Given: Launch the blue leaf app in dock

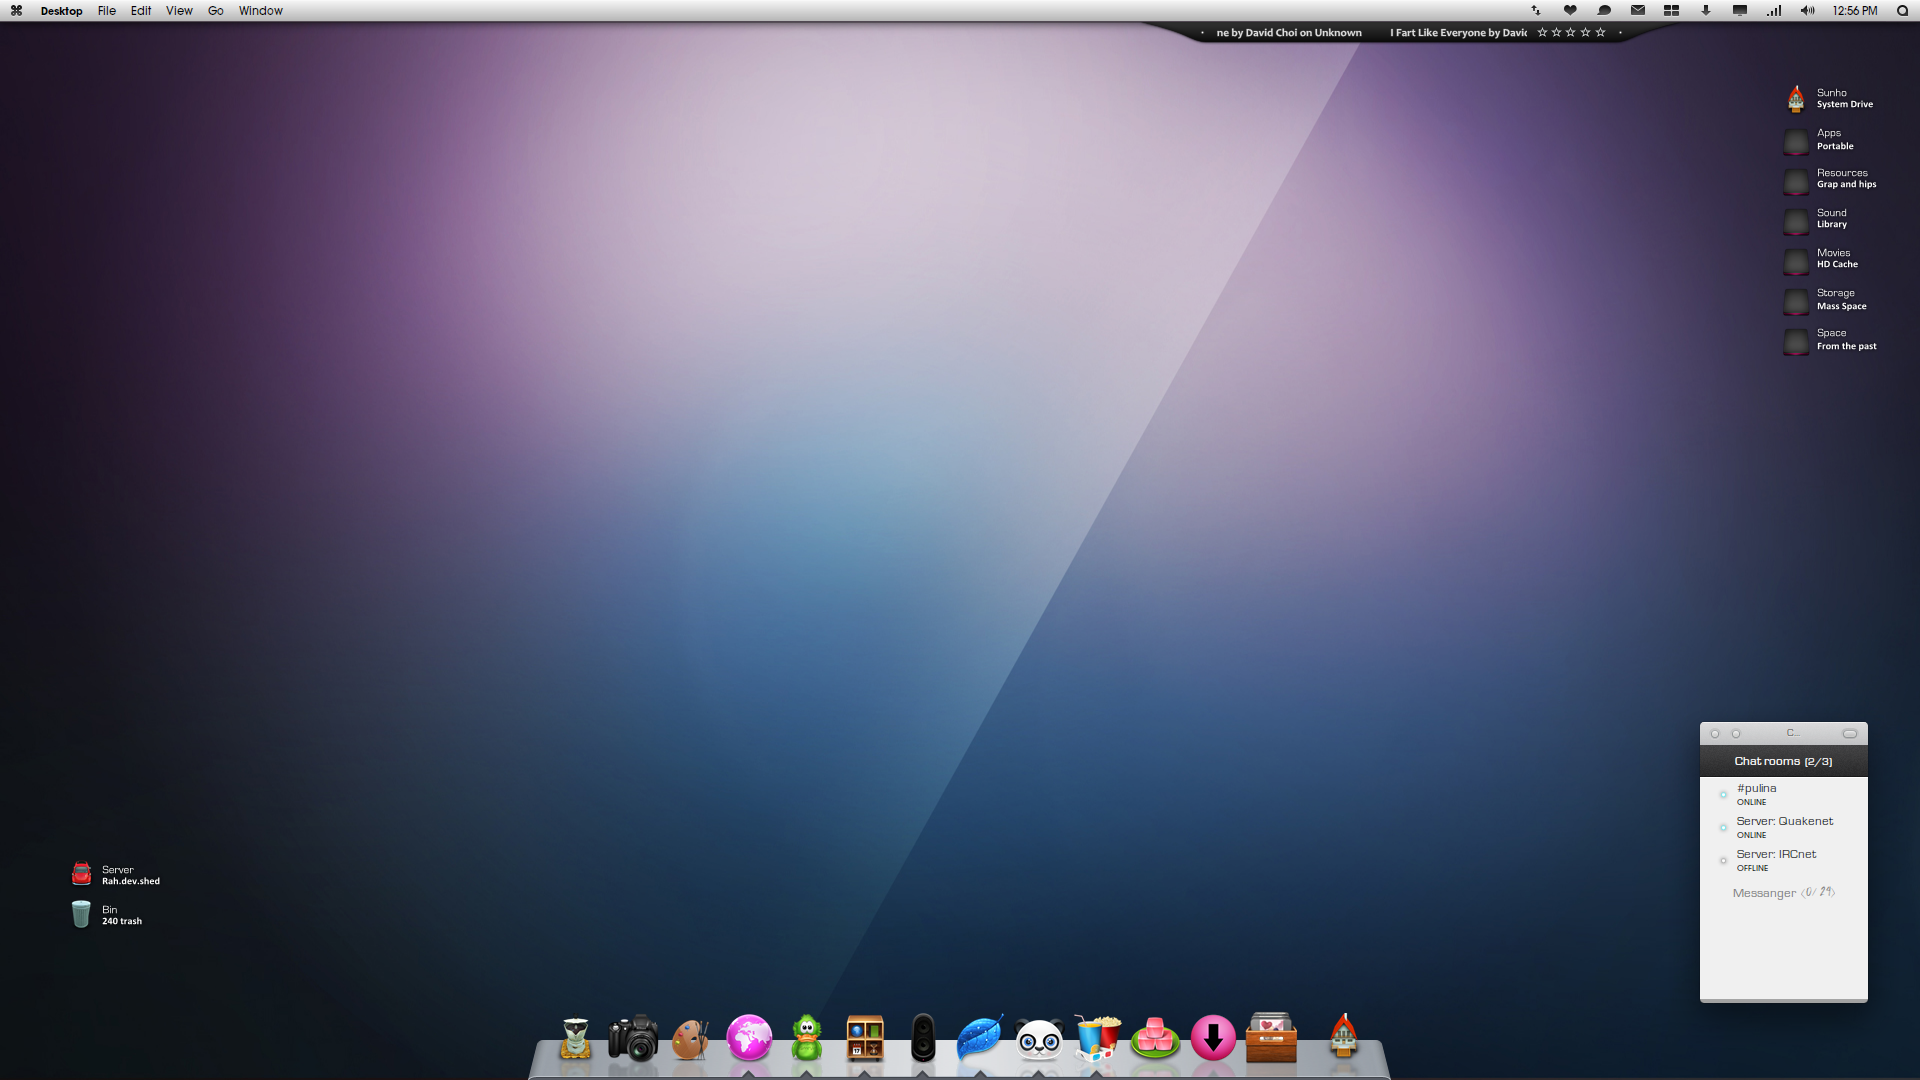Looking at the screenshot, I should tap(980, 1038).
